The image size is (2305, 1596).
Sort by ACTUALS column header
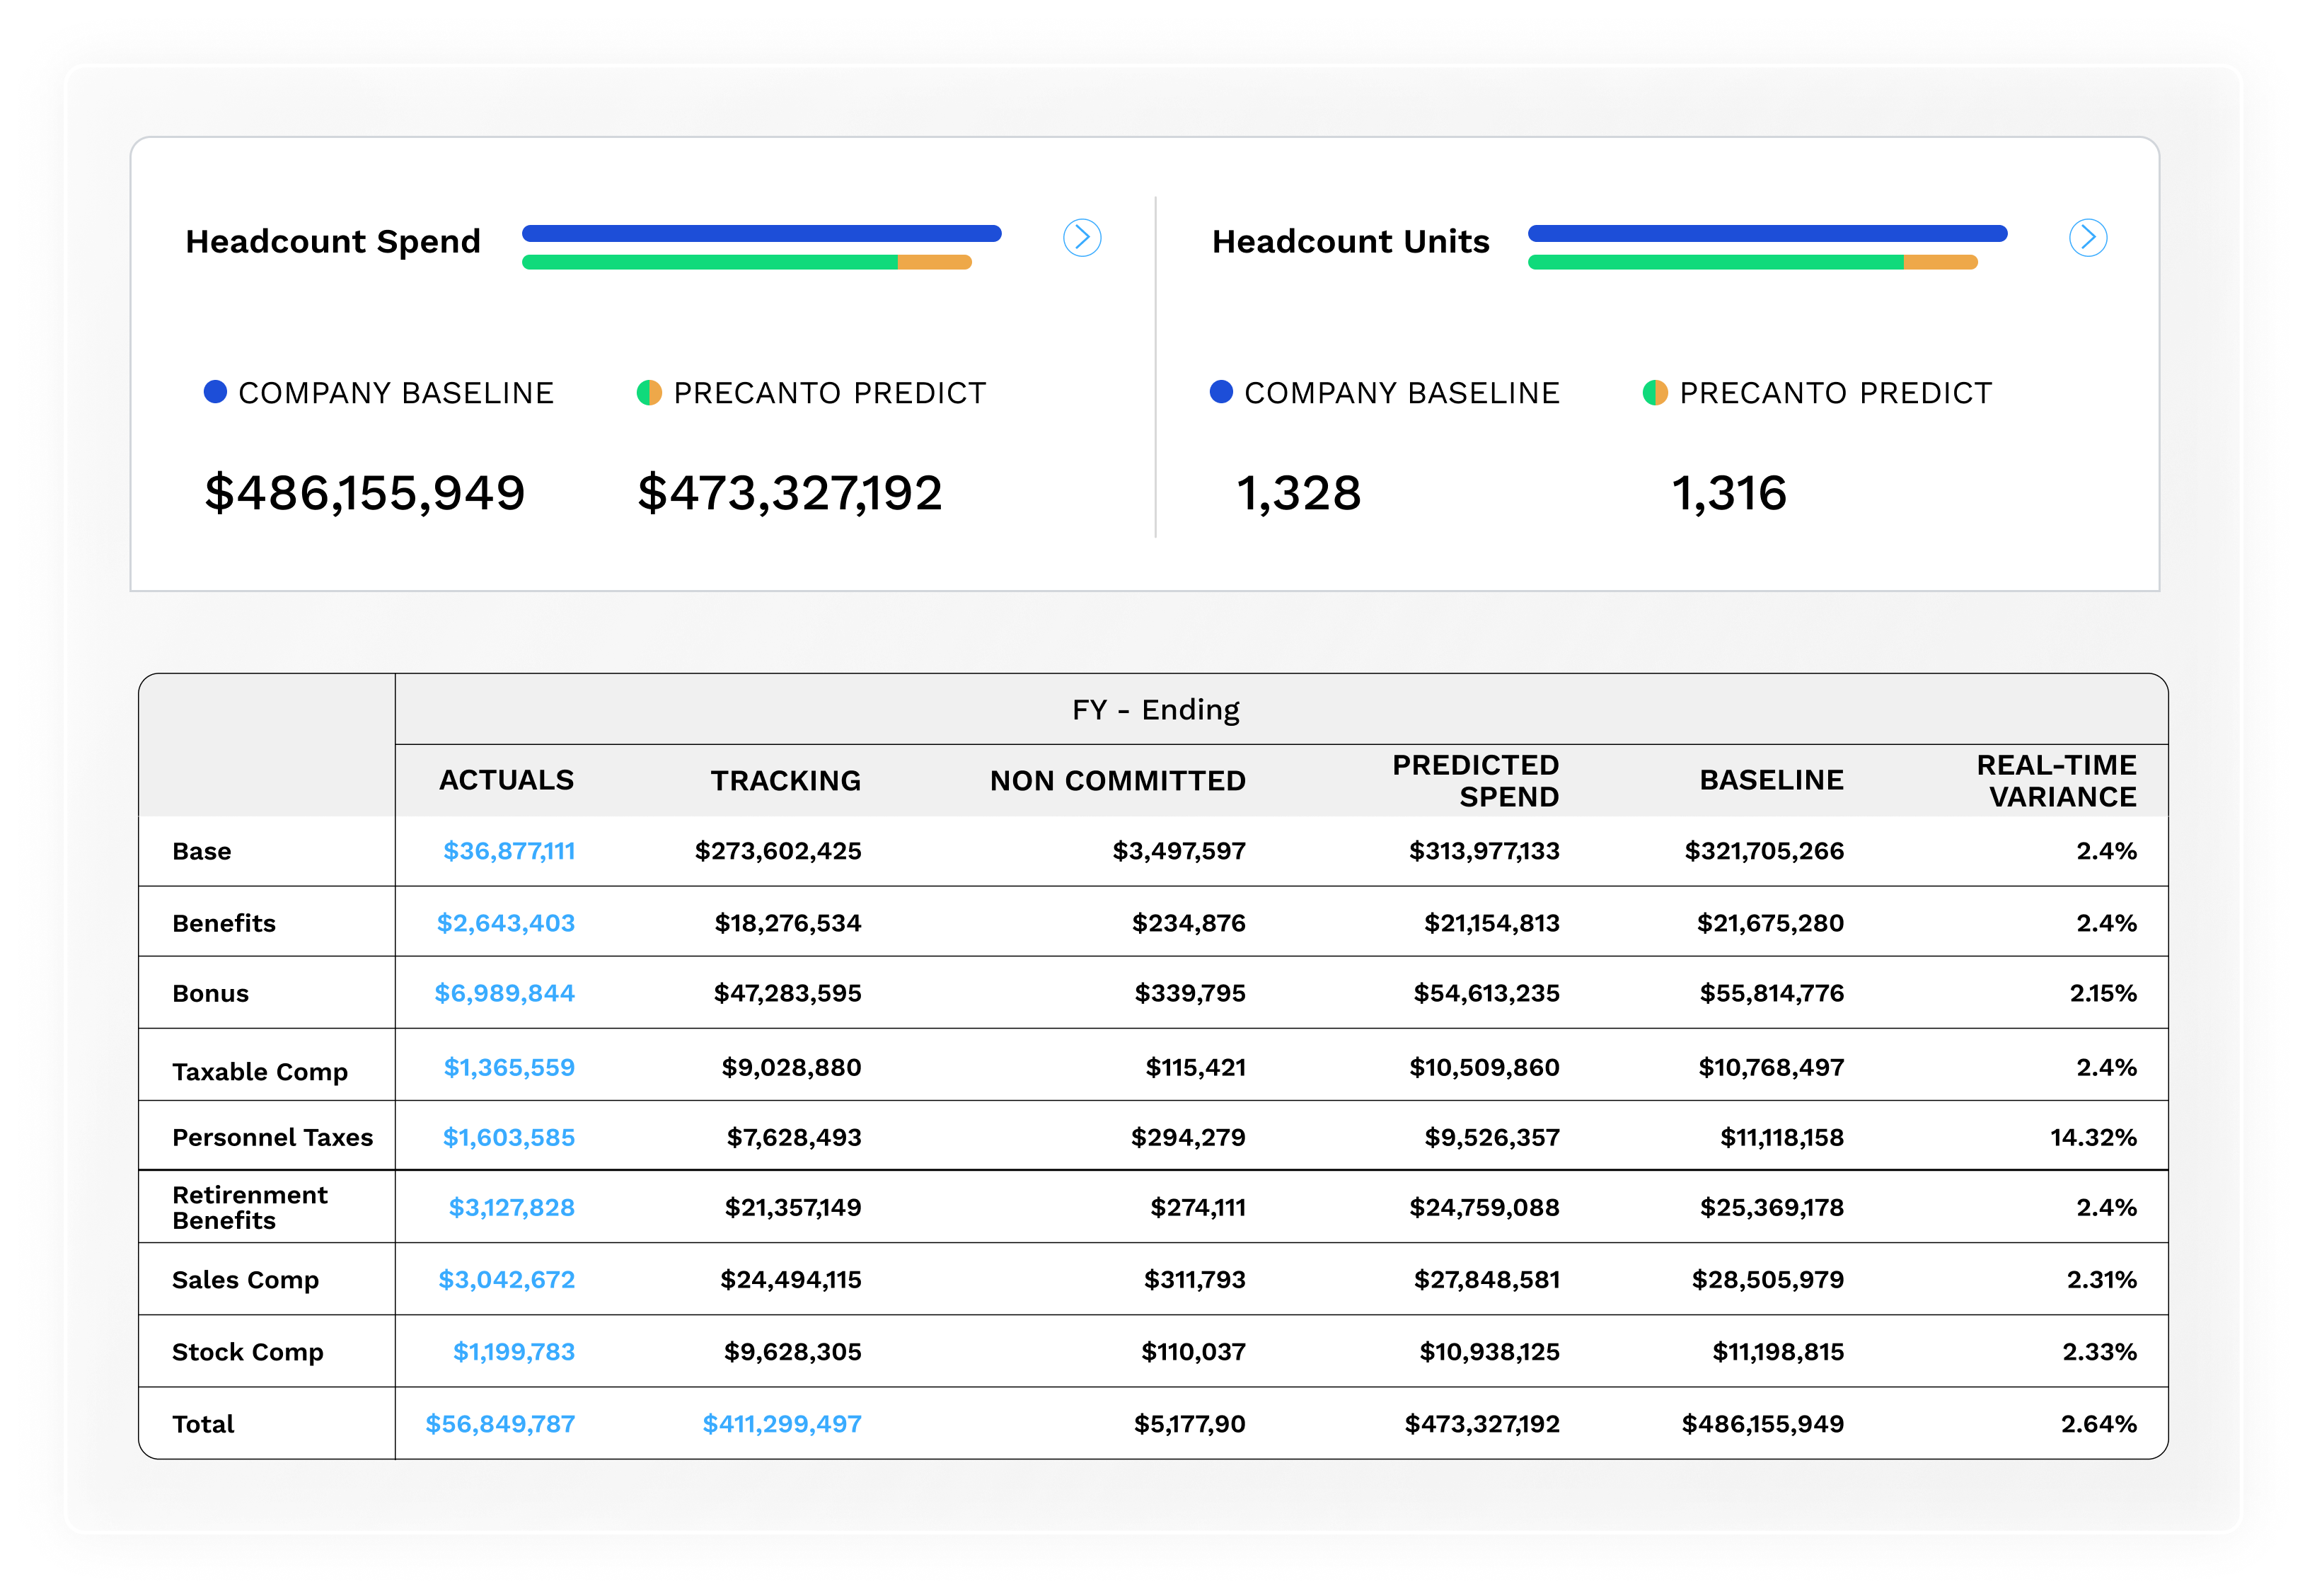[506, 780]
